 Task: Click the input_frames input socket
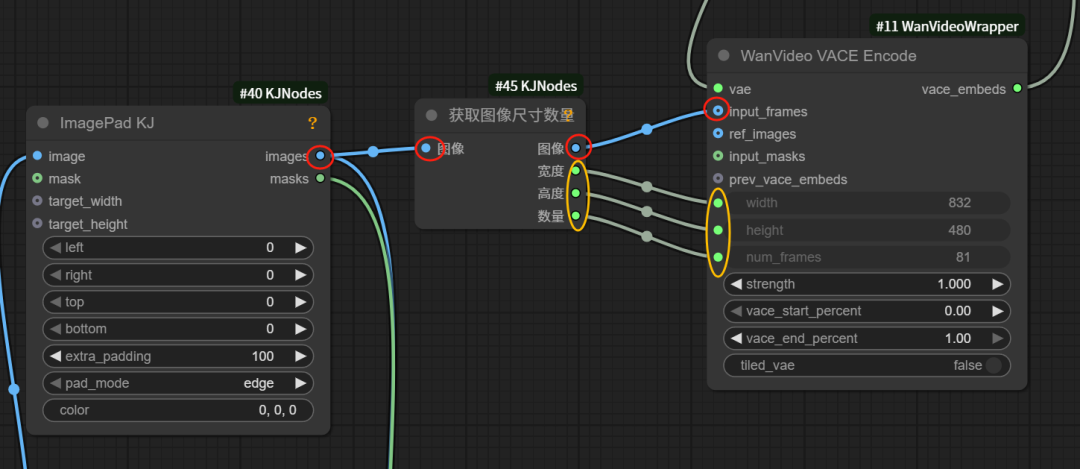click(x=718, y=111)
